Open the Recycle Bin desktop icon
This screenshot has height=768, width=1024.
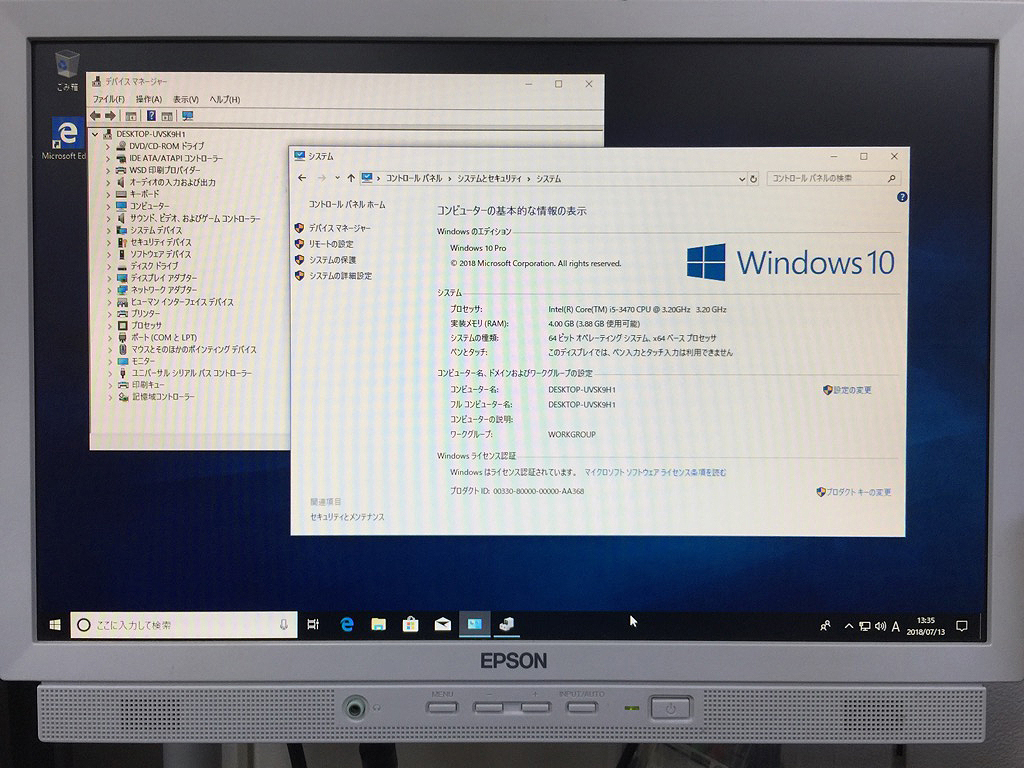(x=67, y=71)
